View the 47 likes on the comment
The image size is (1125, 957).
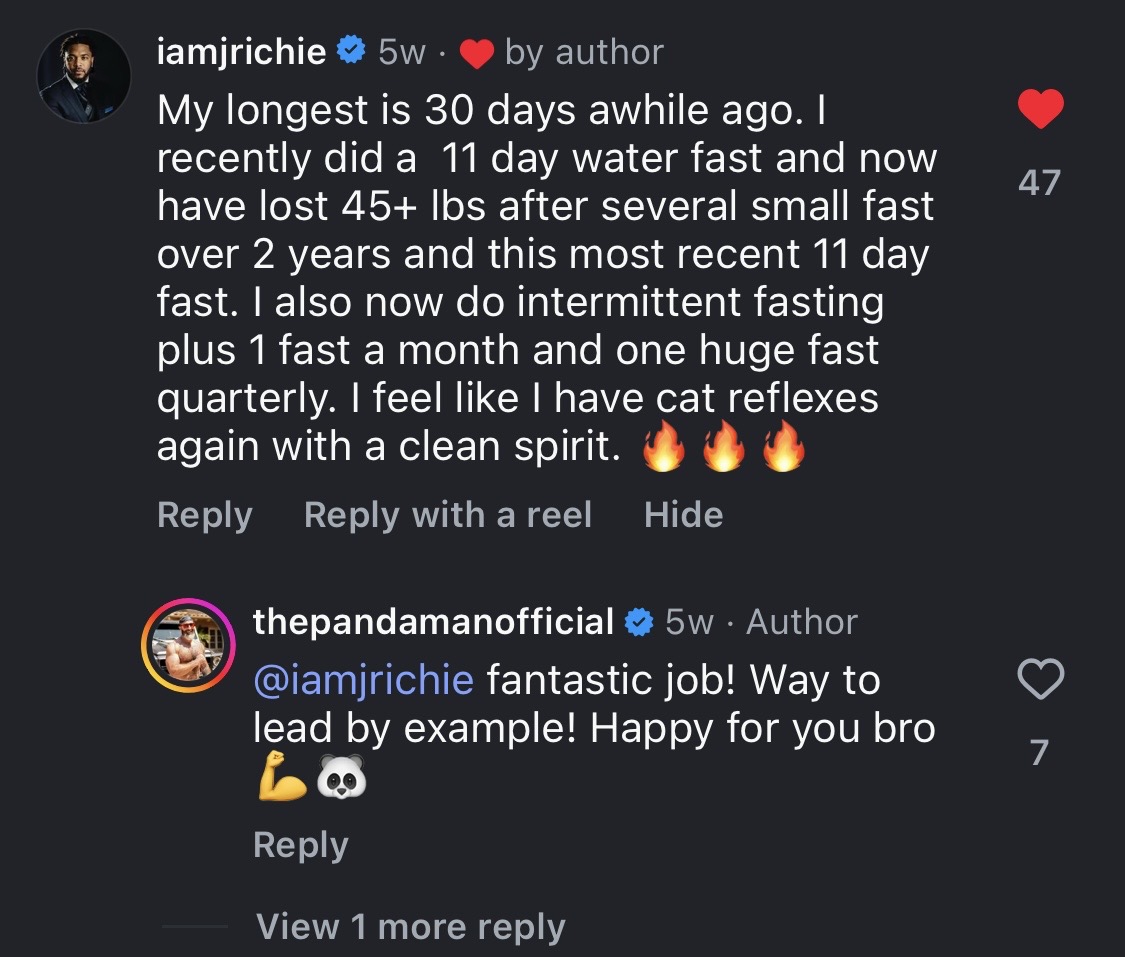1039,182
